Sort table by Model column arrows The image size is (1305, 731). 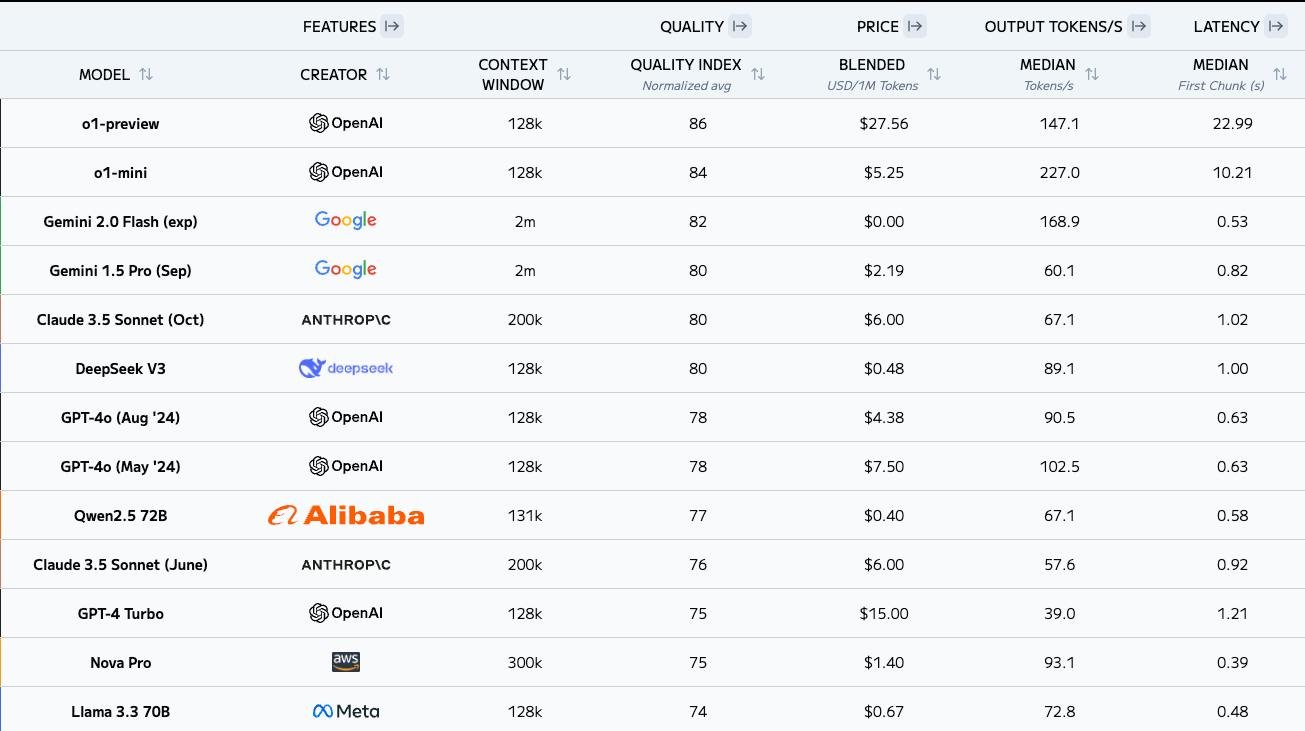tap(146, 74)
